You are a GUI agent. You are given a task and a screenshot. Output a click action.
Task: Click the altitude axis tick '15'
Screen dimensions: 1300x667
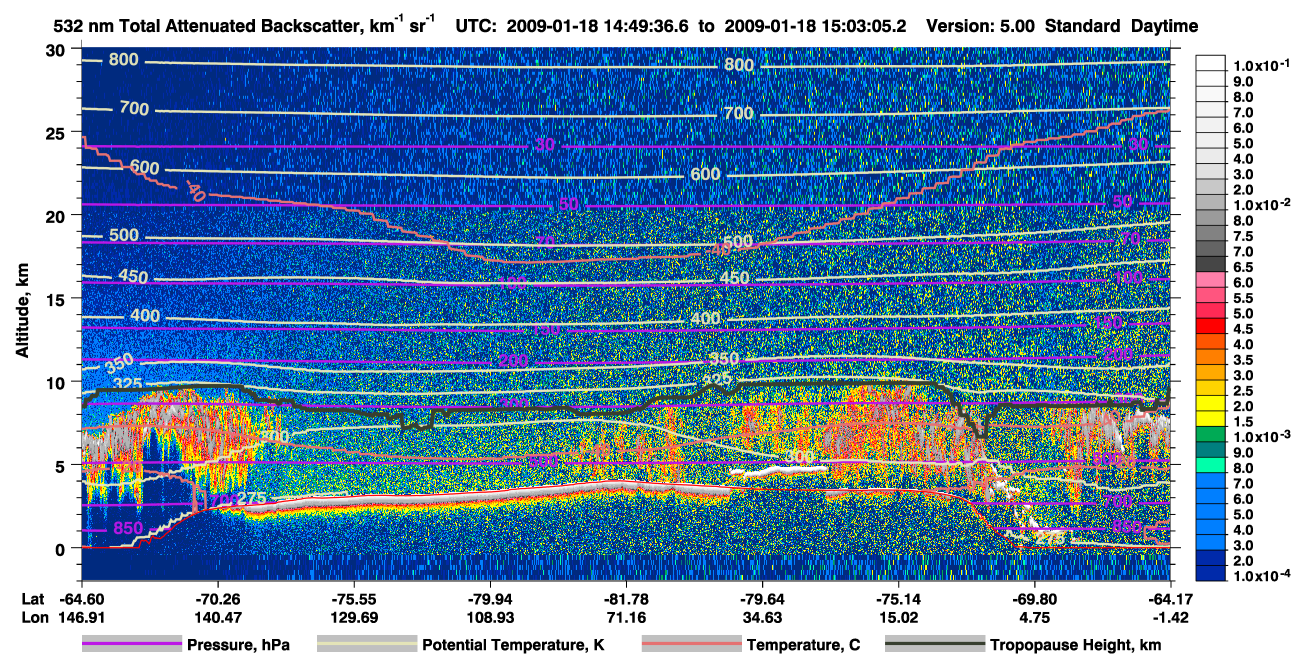click(58, 299)
